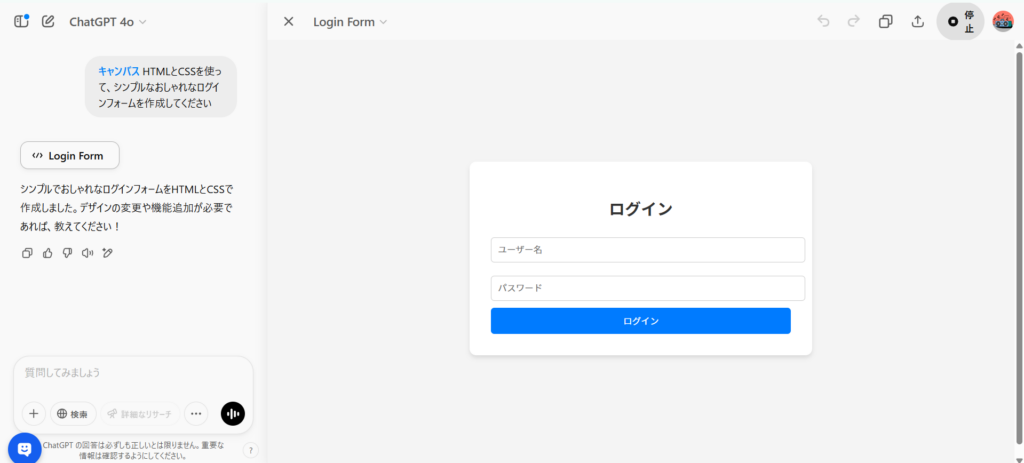The width and height of the screenshot is (1024, 463).
Task: Open the ChatGPT sidebar panel
Action: coord(22,21)
